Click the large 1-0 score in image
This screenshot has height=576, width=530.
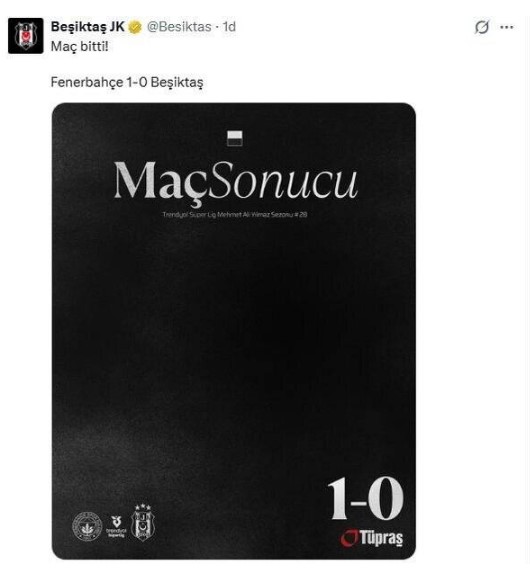[365, 498]
